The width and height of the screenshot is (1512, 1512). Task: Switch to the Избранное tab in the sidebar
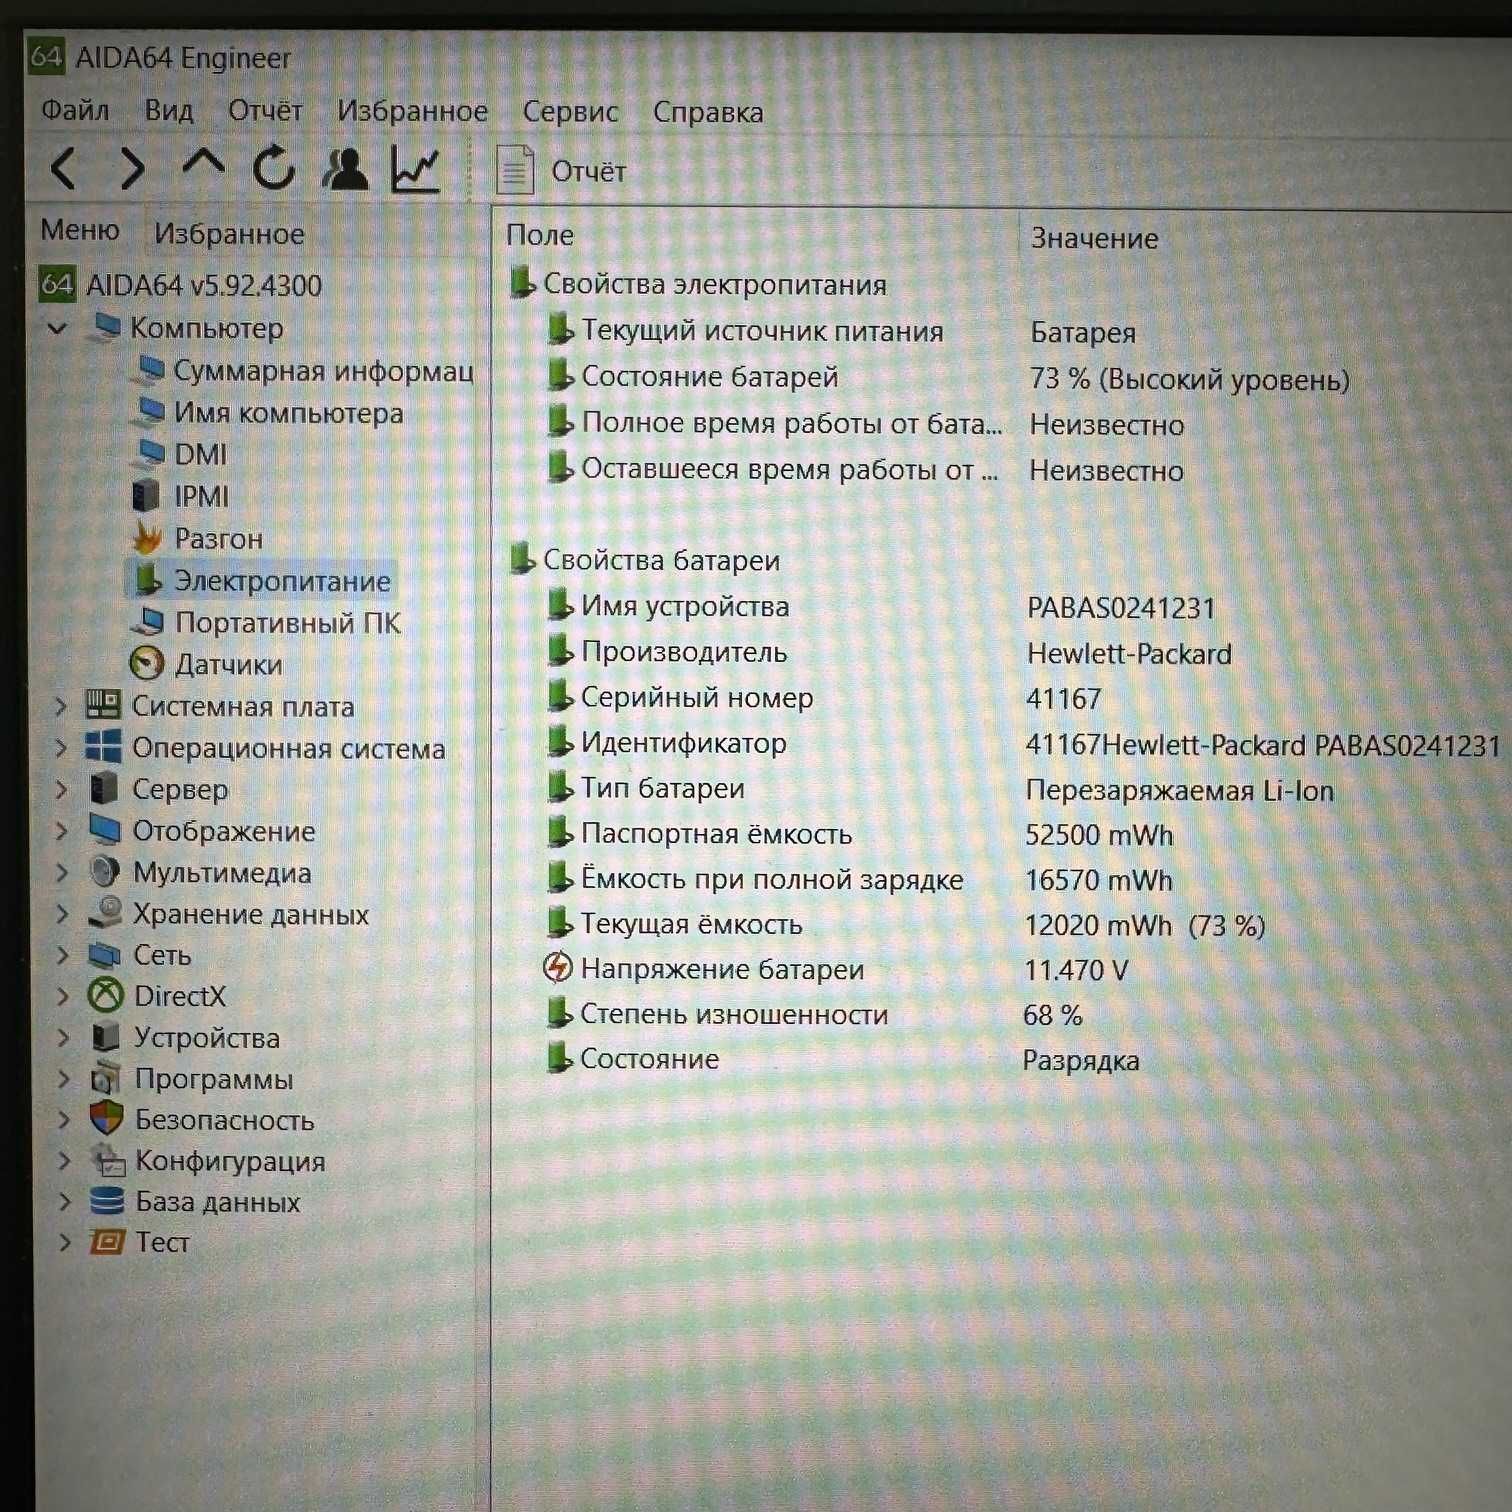click(x=229, y=234)
